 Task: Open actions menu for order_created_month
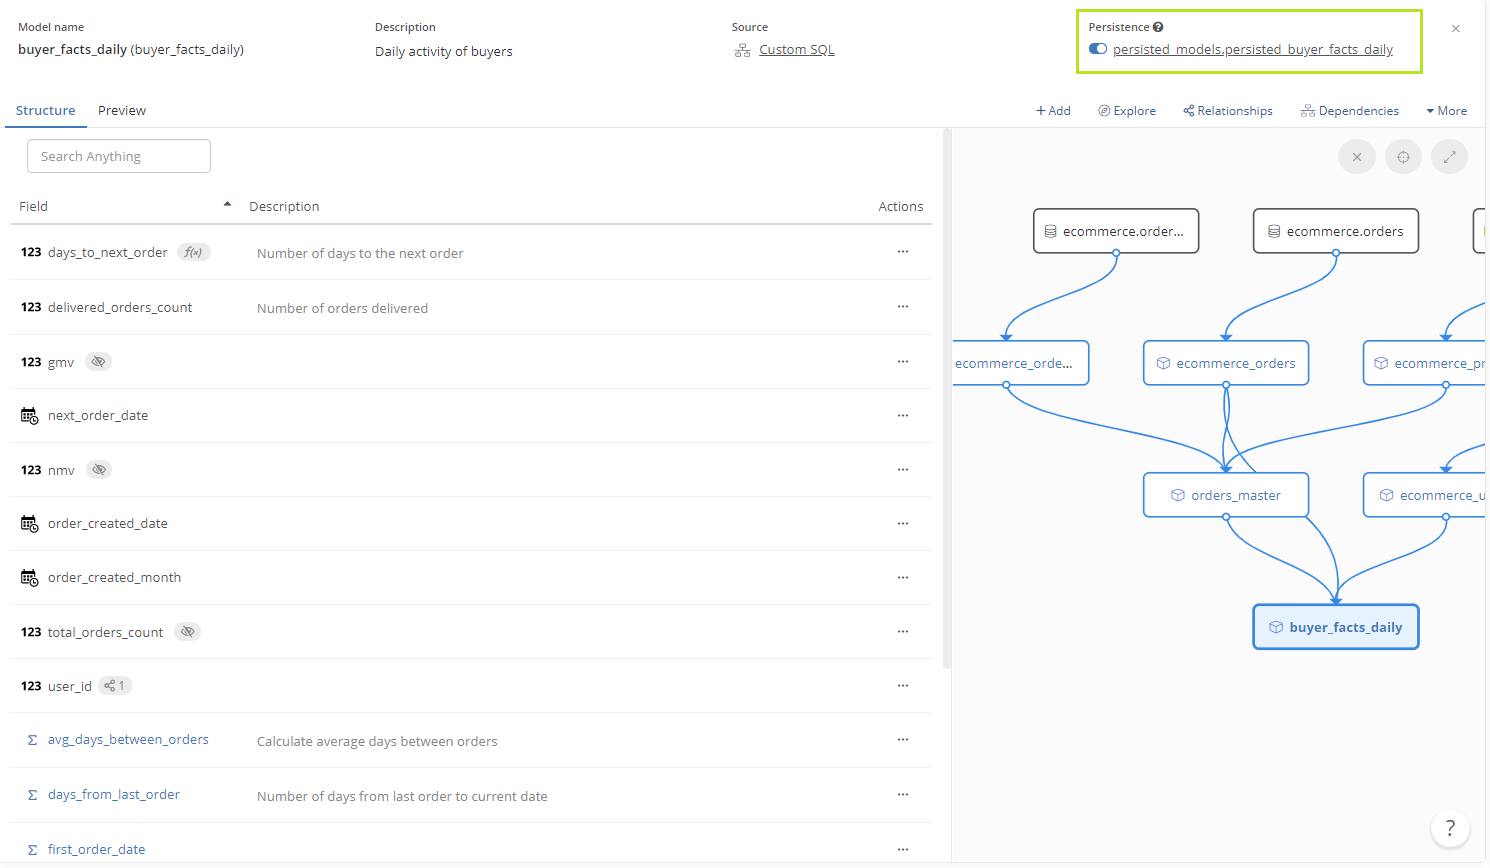coord(903,577)
